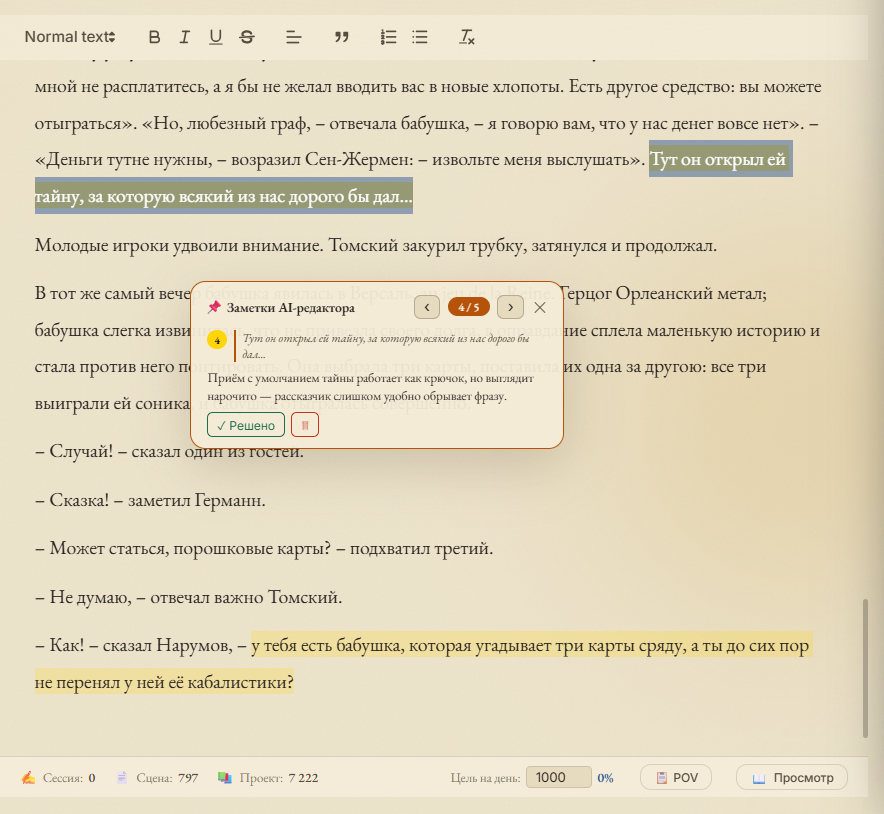Image resolution: width=884 pixels, height=814 pixels.
Task: Open the Normal text style dropdown
Action: click(70, 37)
